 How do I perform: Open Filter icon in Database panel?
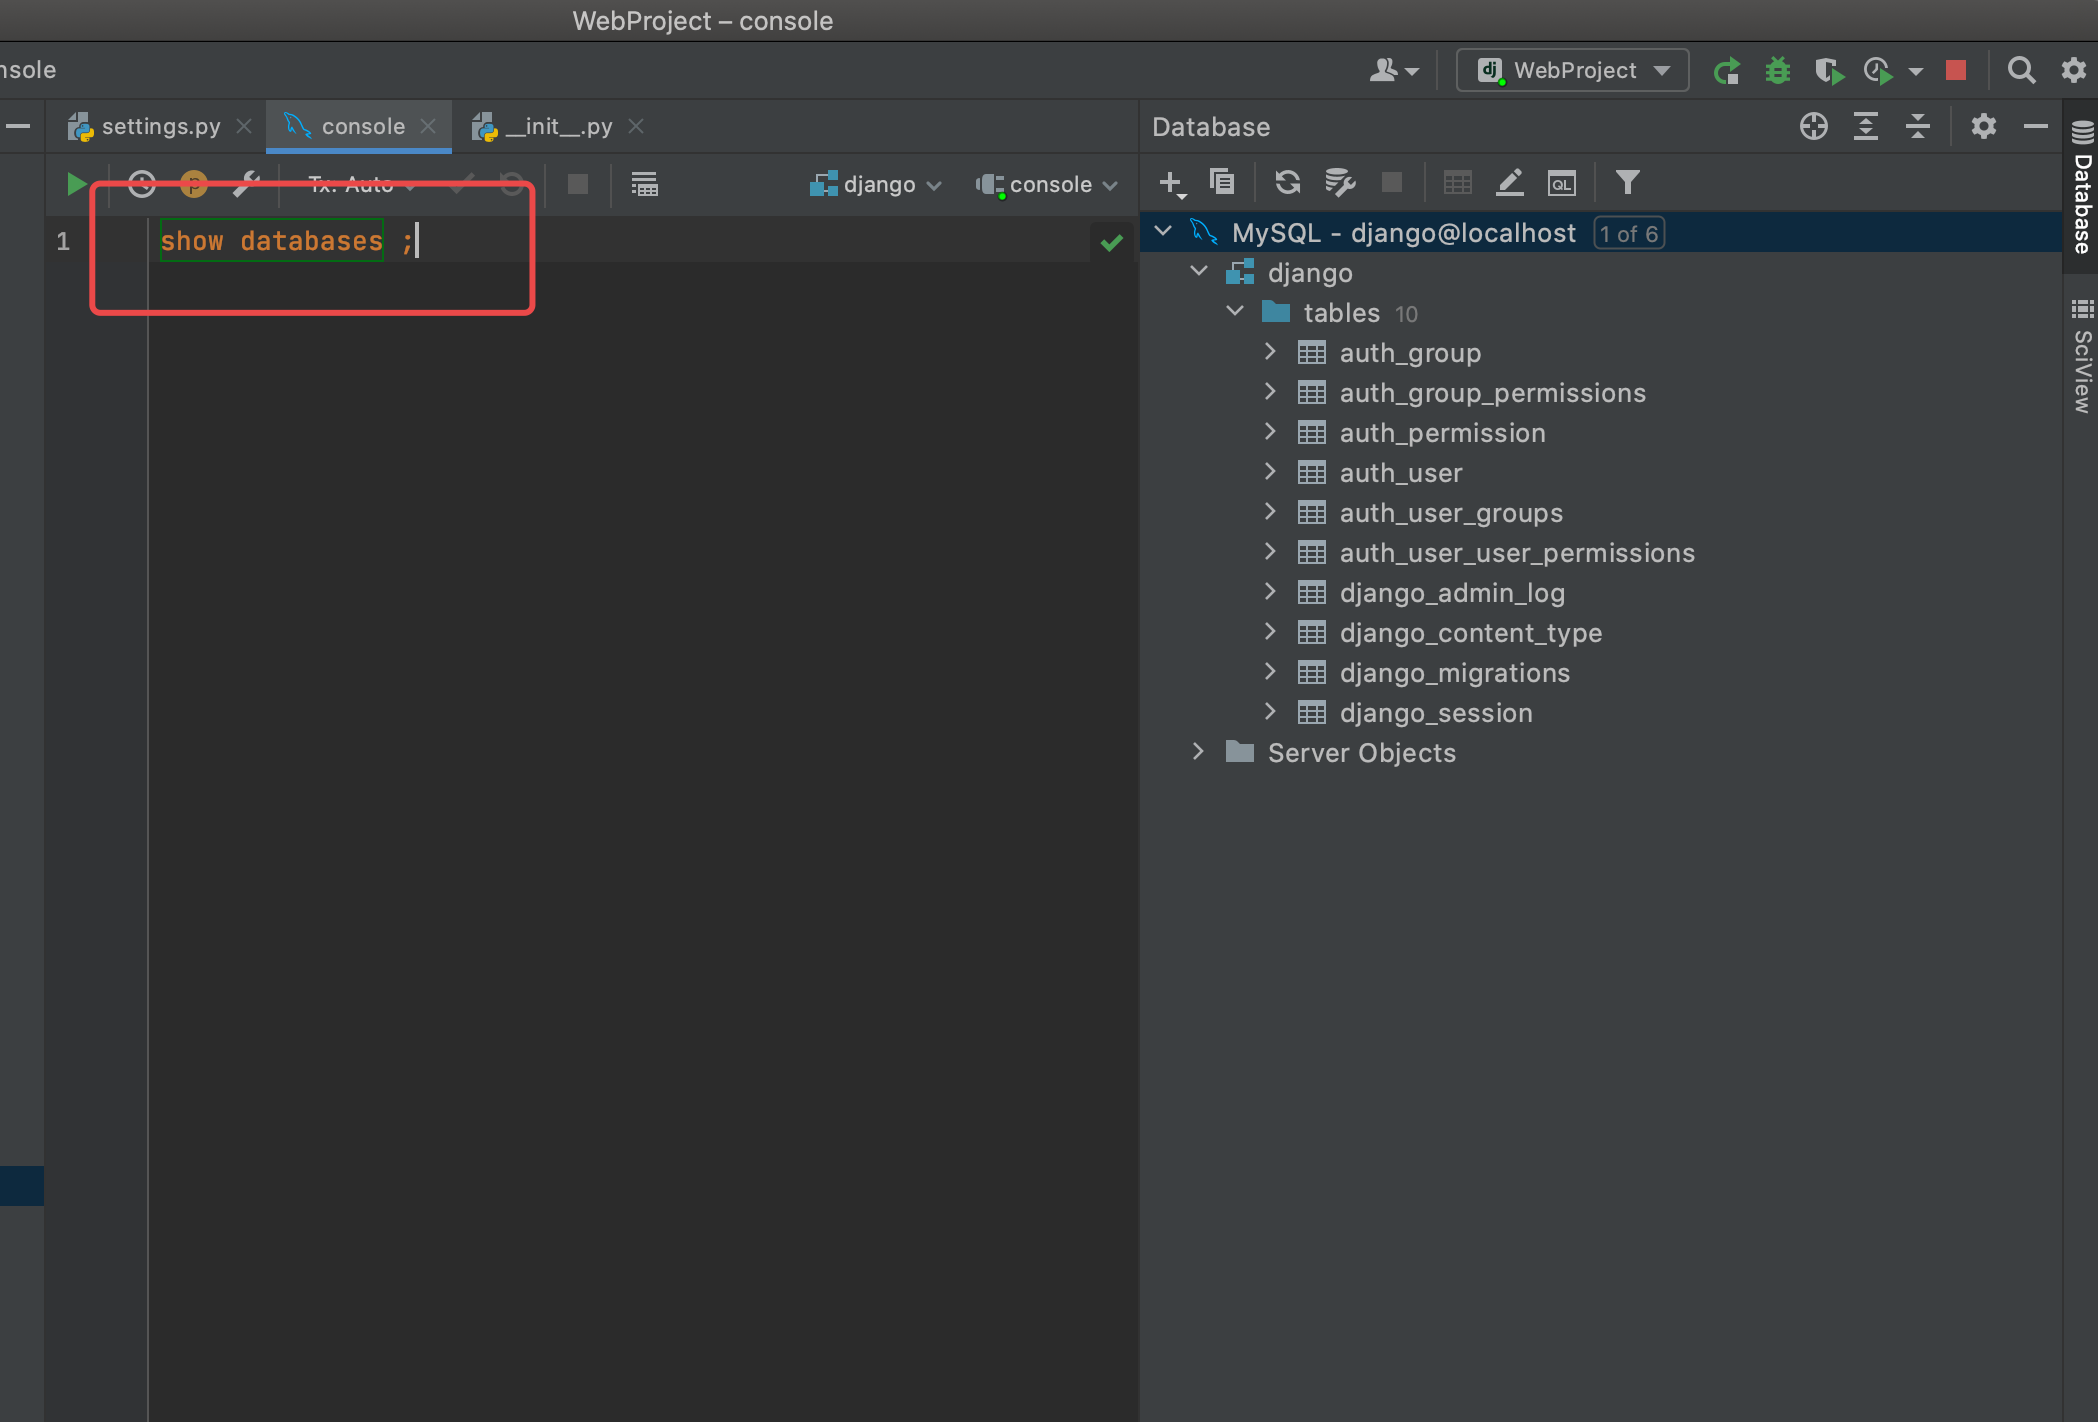(x=1627, y=182)
